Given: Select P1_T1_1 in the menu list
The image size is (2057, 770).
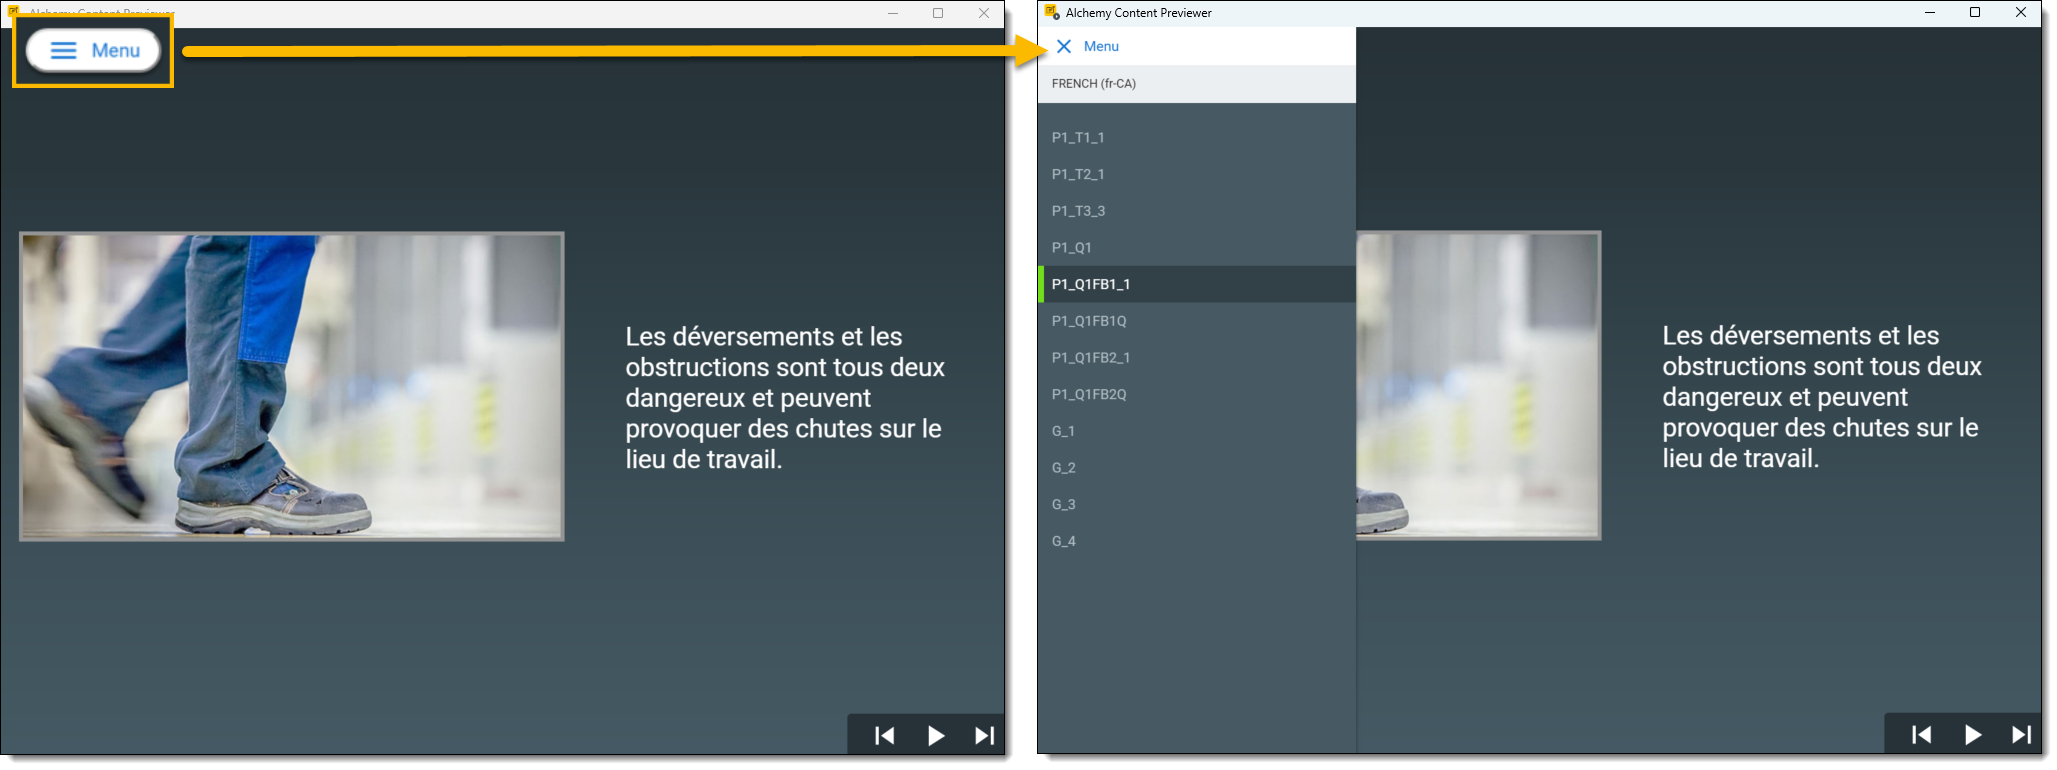Looking at the screenshot, I should click(1078, 138).
